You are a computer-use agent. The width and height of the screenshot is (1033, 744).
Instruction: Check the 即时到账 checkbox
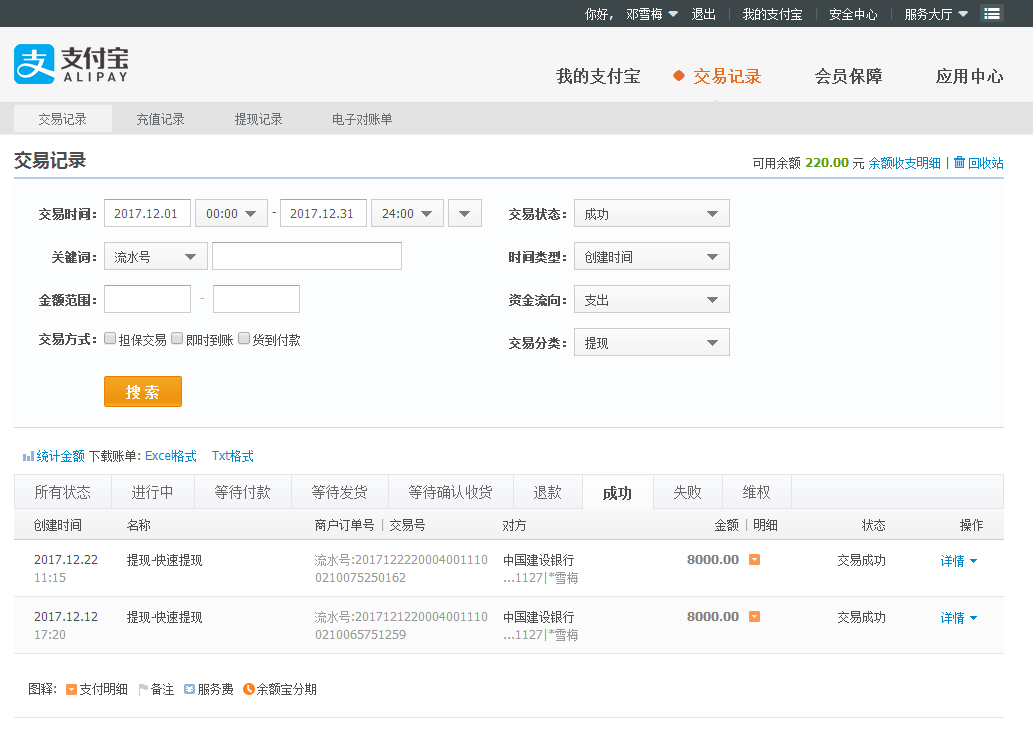[177, 339]
